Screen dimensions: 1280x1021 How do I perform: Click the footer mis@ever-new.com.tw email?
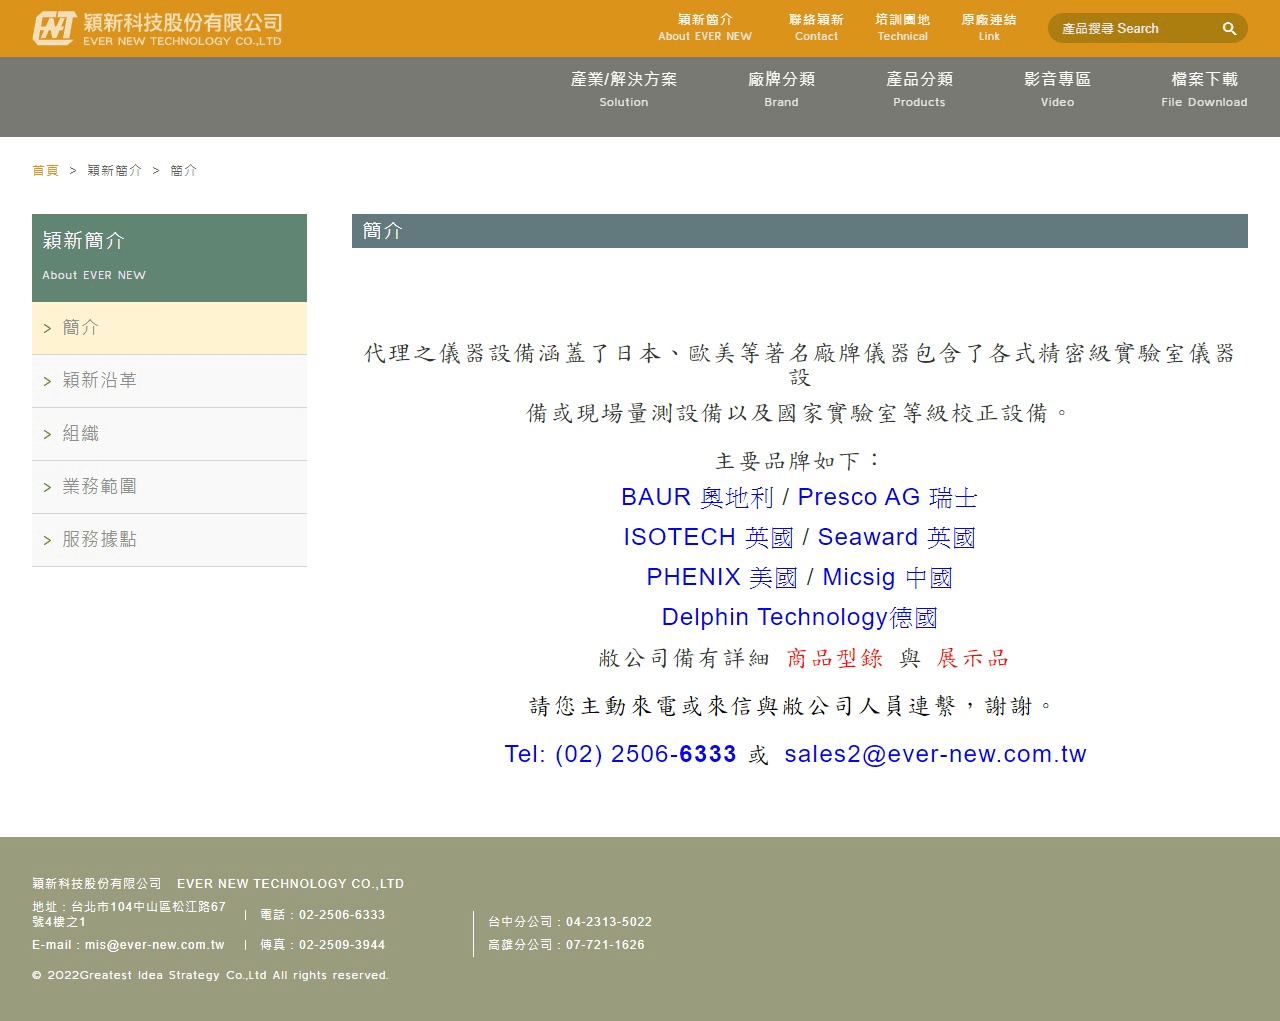pos(154,945)
